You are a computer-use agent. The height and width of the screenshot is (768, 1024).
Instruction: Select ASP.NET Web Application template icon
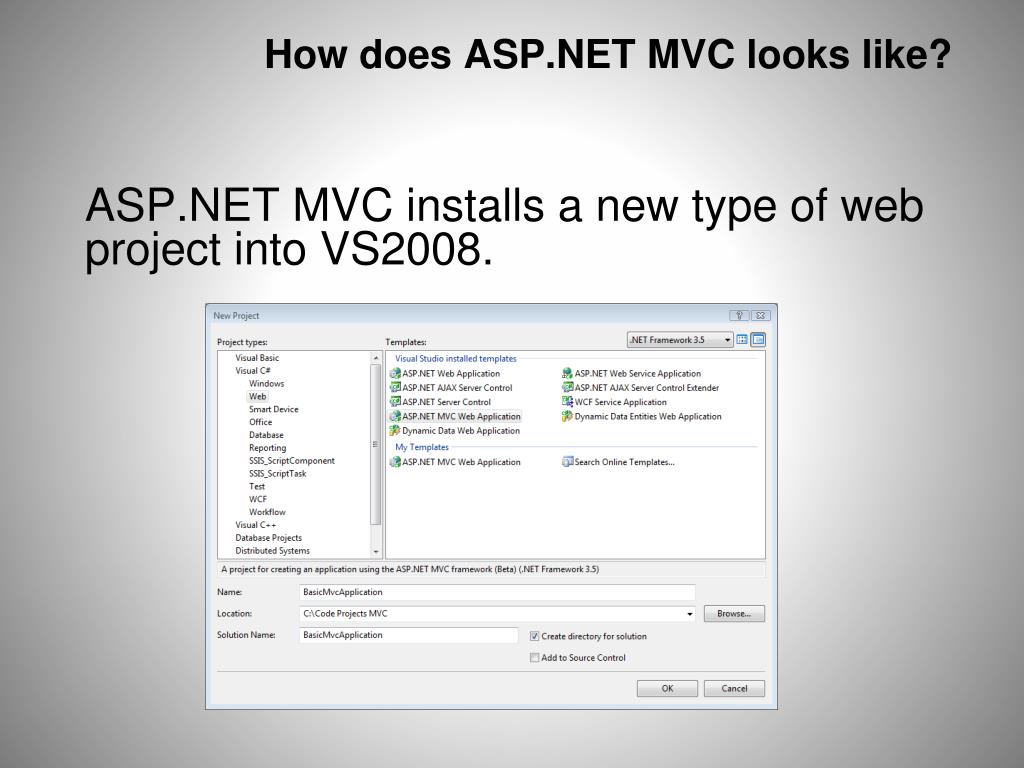click(x=395, y=374)
